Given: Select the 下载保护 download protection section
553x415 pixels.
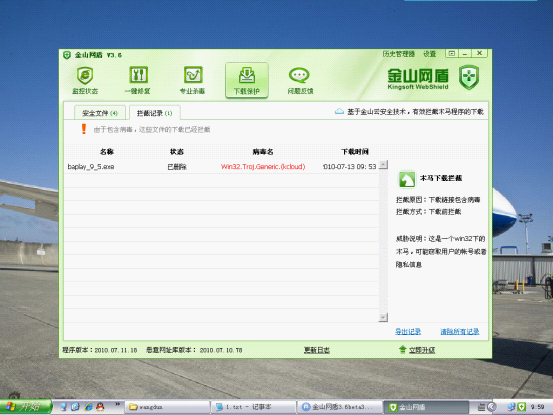Looking at the screenshot, I should click(247, 80).
